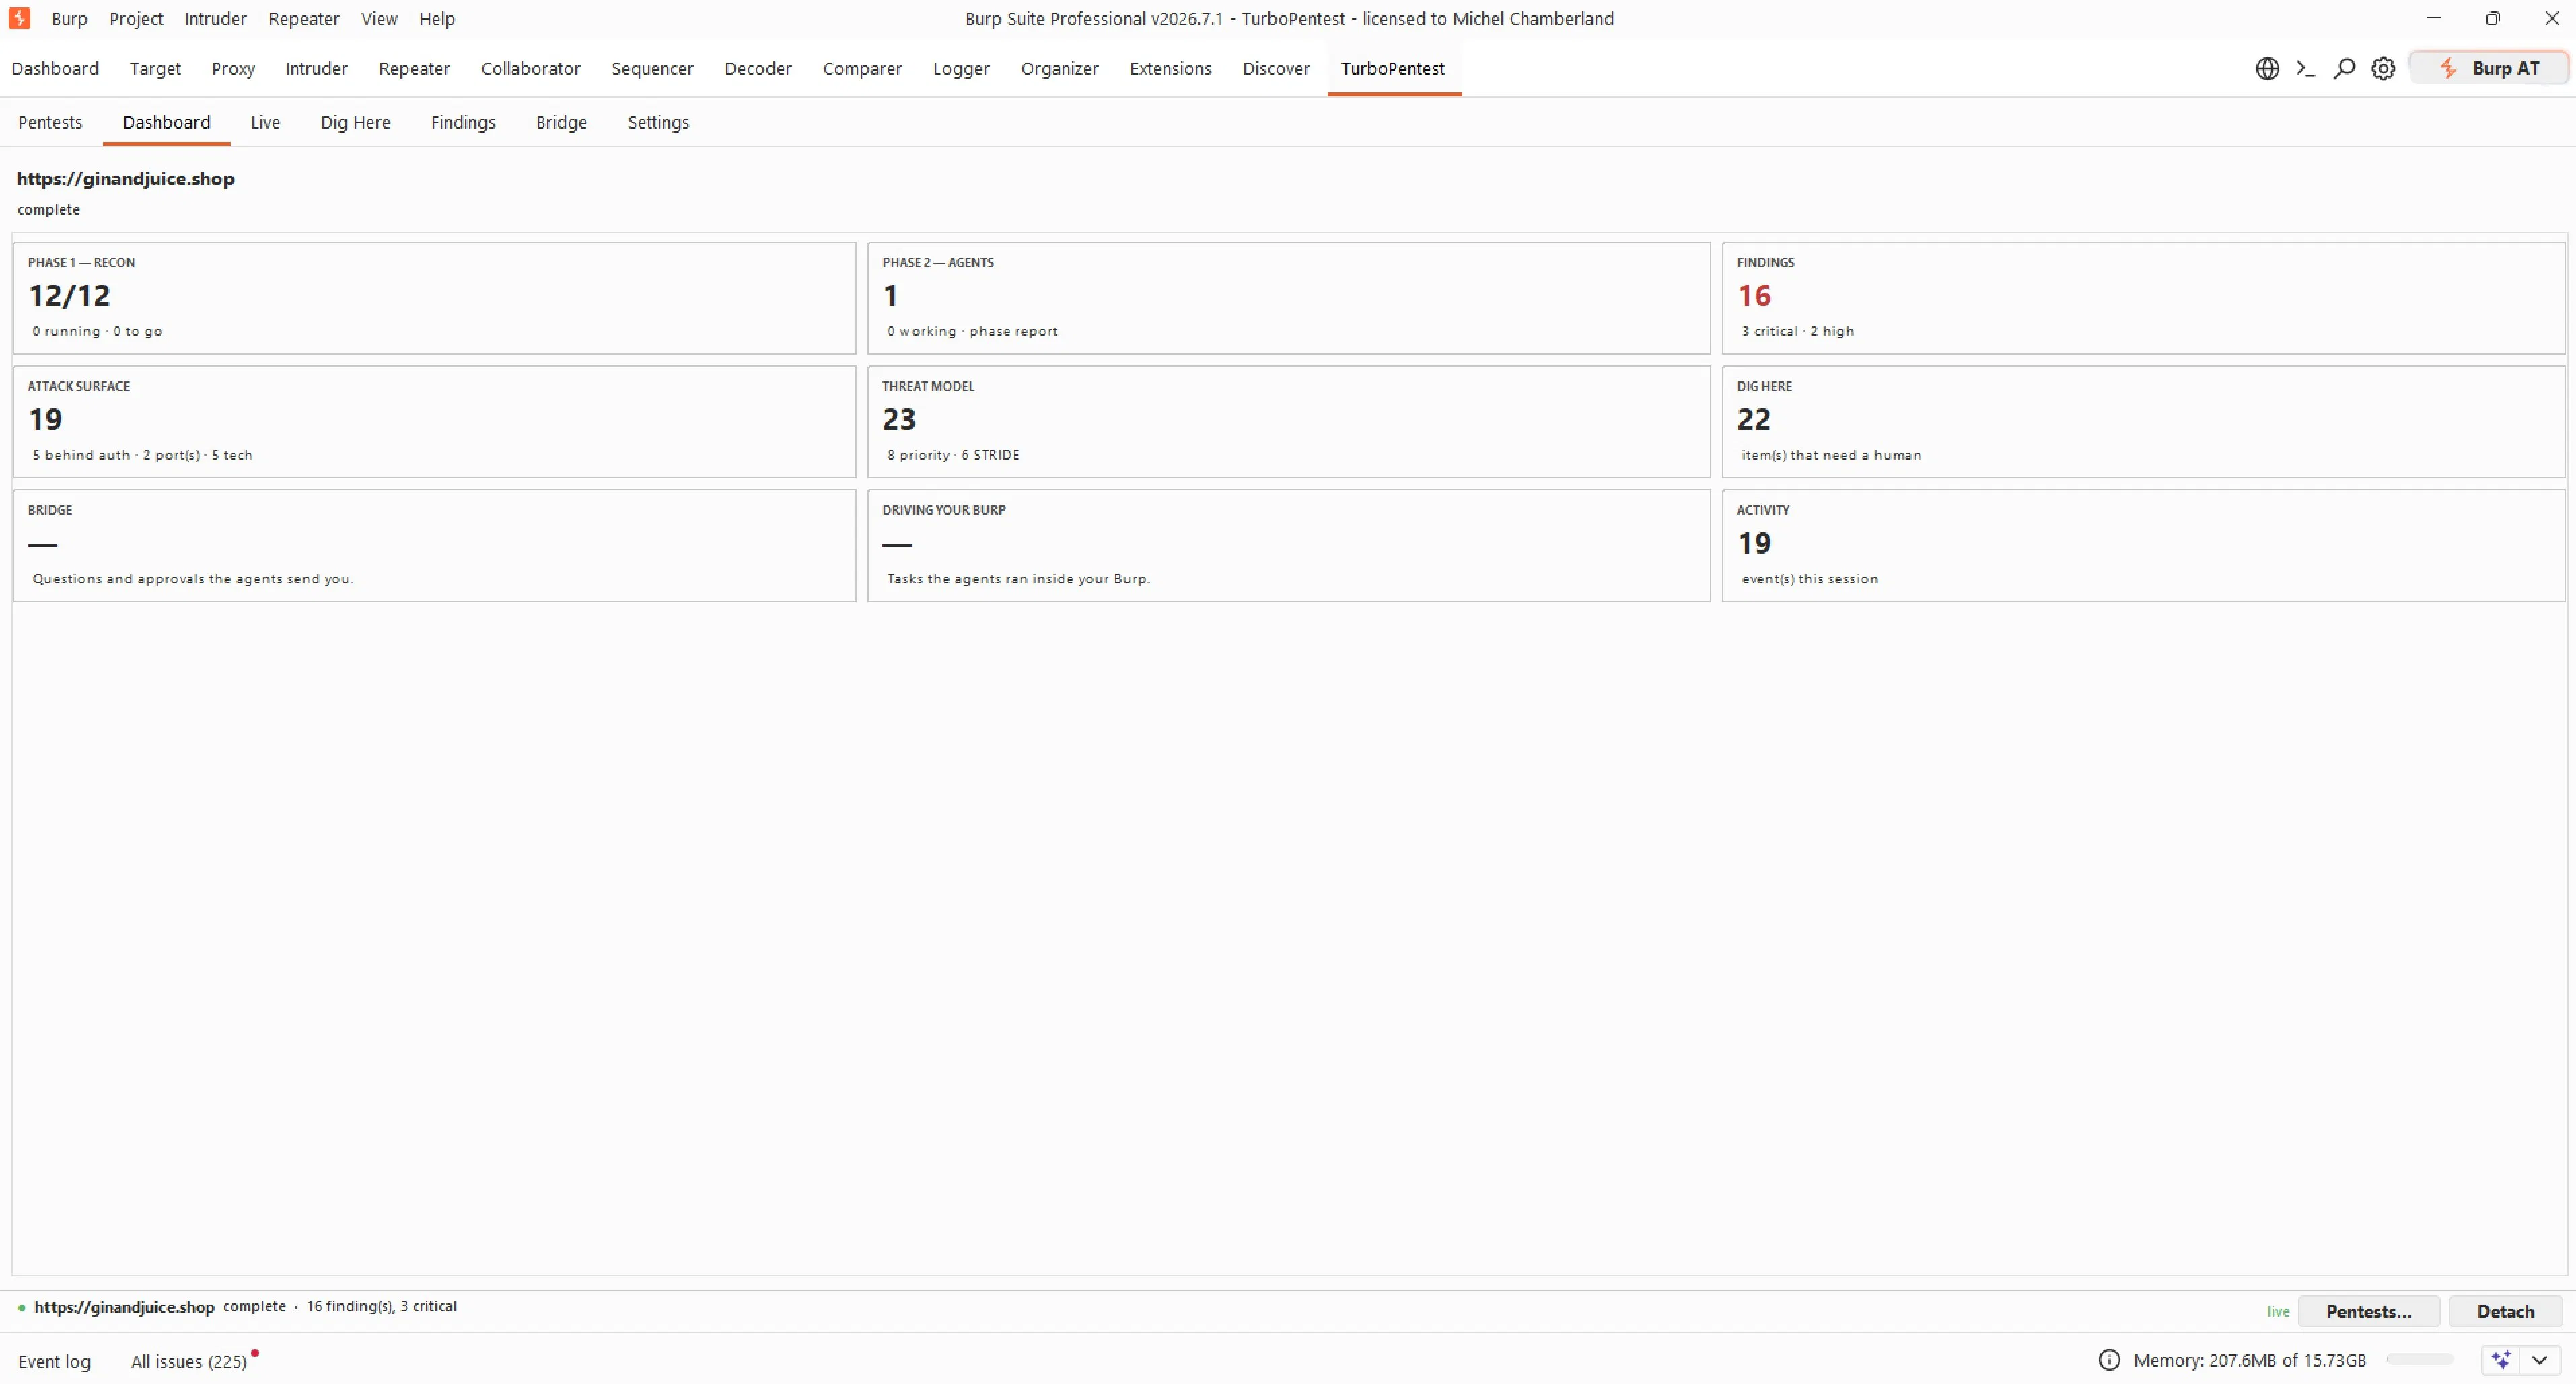Click '5 behind auth · 2 port(s) · 5 tech'
Viewport: 2576px width, 1384px height.
click(x=142, y=455)
